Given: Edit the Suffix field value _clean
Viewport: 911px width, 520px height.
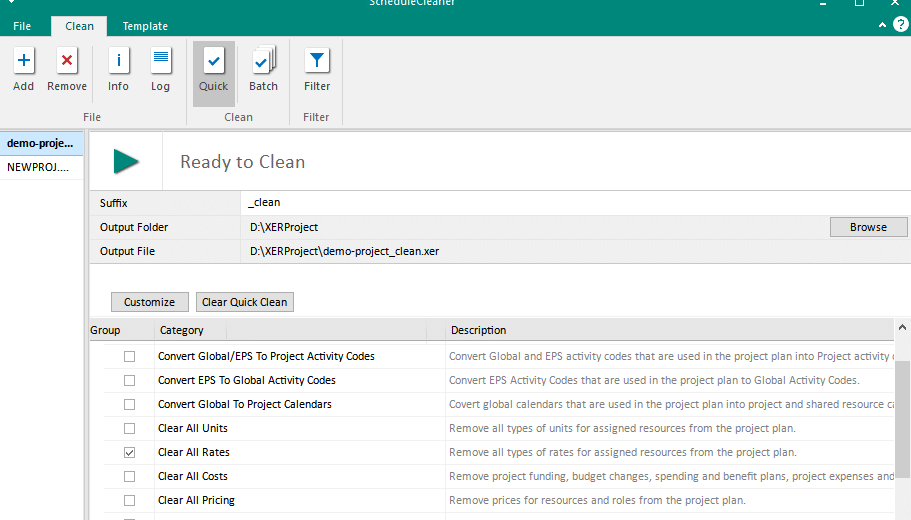Looking at the screenshot, I should click(575, 203).
